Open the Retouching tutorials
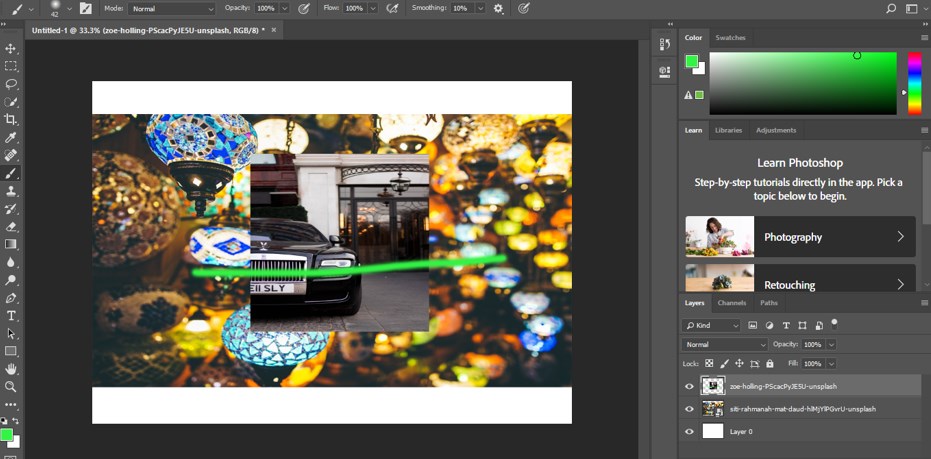The image size is (931, 459). tap(800, 278)
